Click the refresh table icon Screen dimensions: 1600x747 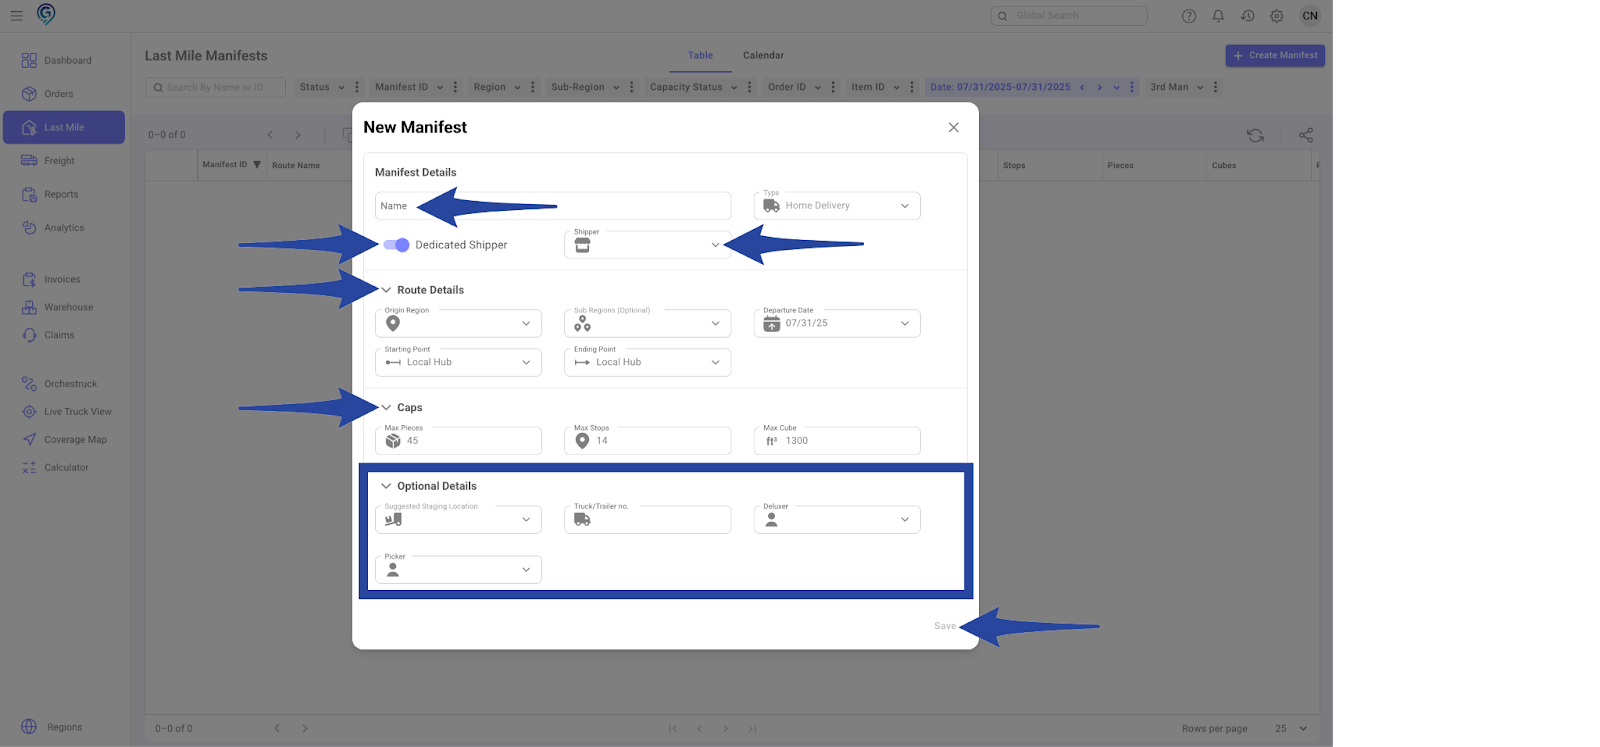coord(1255,135)
